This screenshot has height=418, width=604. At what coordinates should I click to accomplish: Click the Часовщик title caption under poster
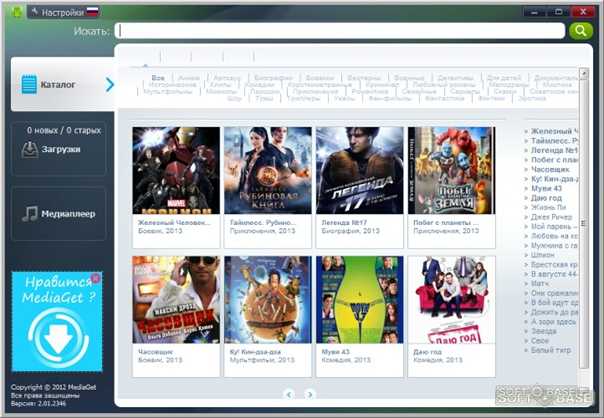tap(156, 352)
